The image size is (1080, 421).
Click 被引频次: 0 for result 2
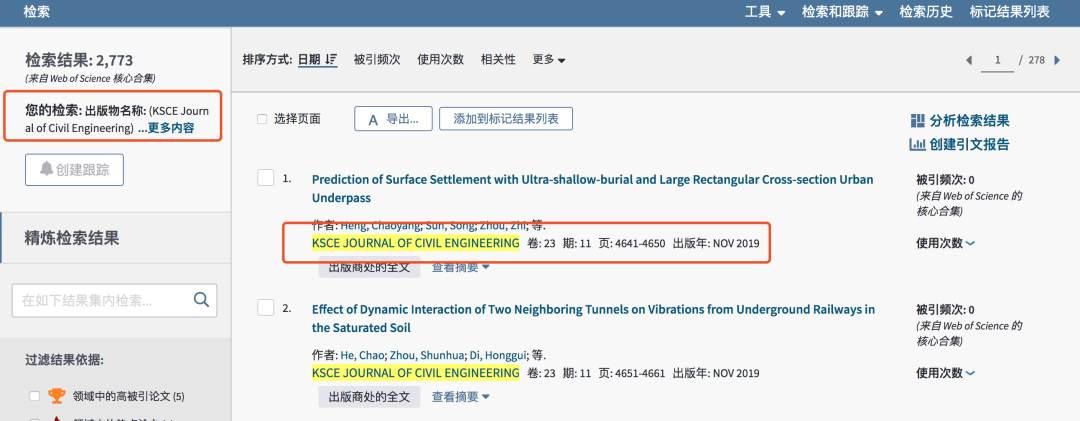point(945,309)
